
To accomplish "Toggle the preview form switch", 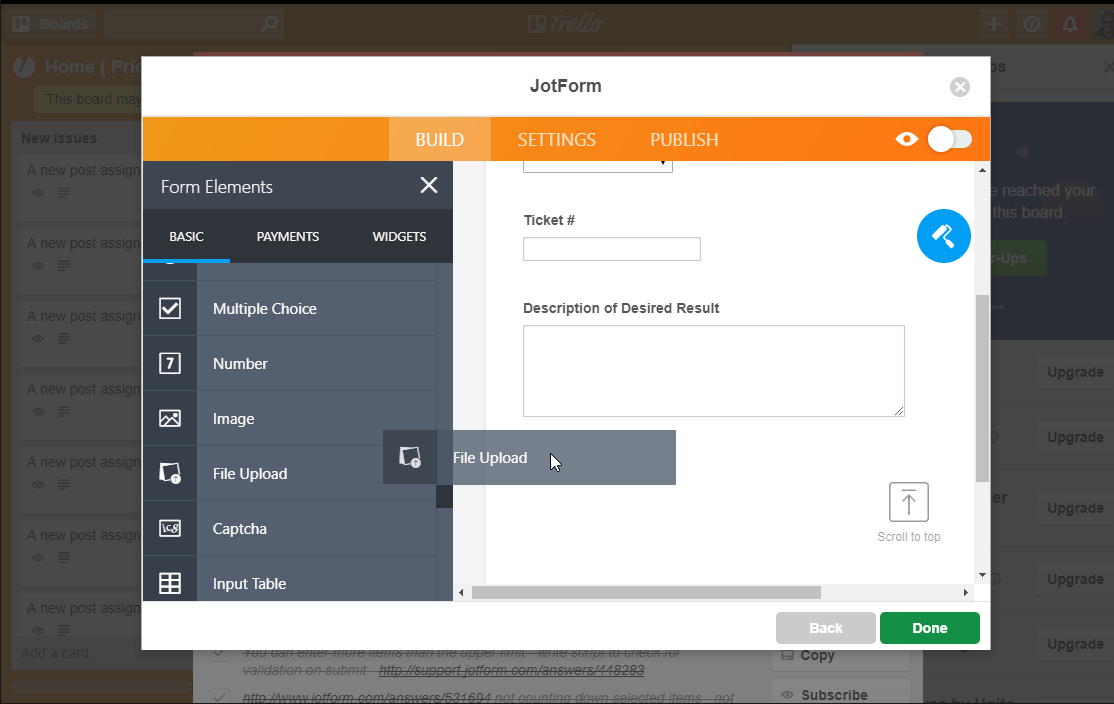I will tap(949, 140).
